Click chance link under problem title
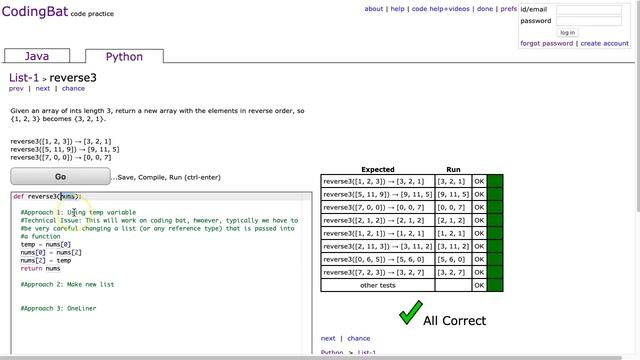Image resolution: width=640 pixels, height=360 pixels. click(x=73, y=88)
